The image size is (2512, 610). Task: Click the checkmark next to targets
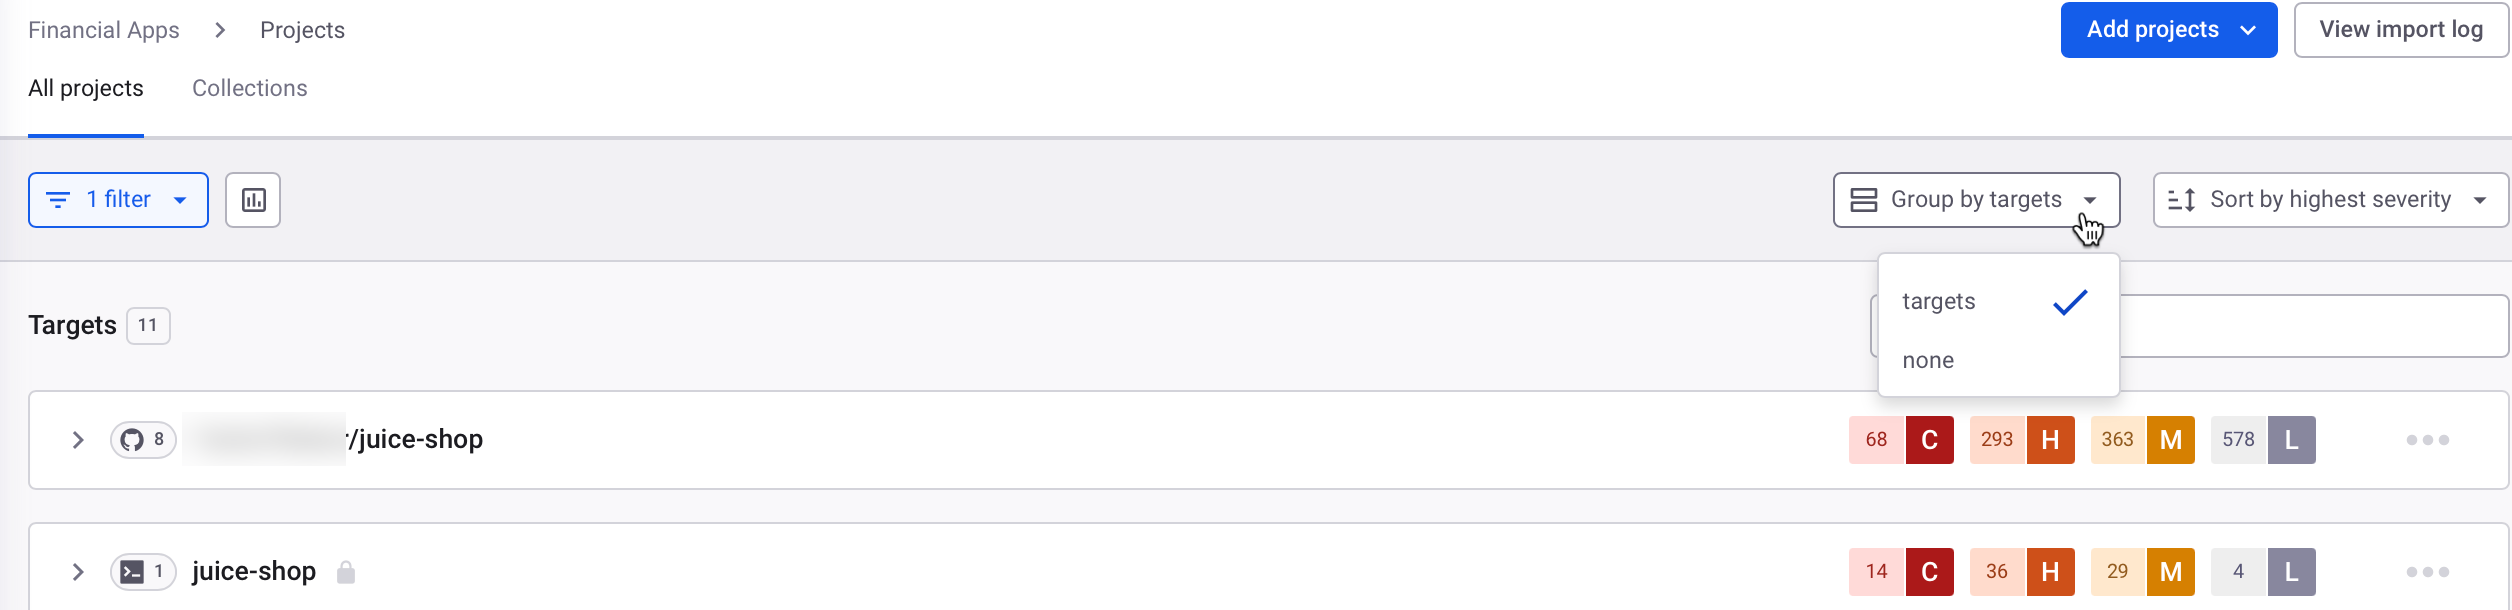coord(2068,300)
